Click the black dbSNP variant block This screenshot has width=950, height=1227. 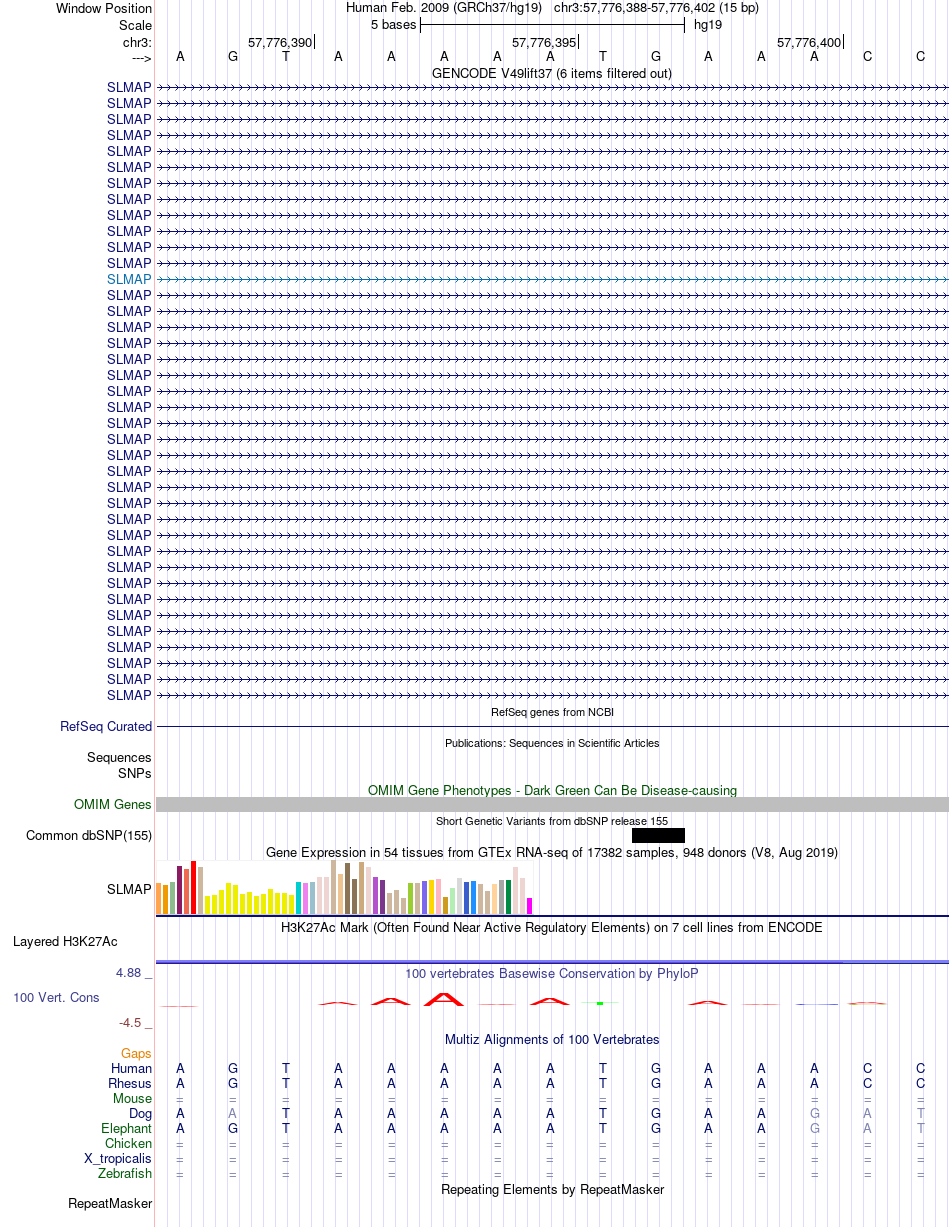658,835
